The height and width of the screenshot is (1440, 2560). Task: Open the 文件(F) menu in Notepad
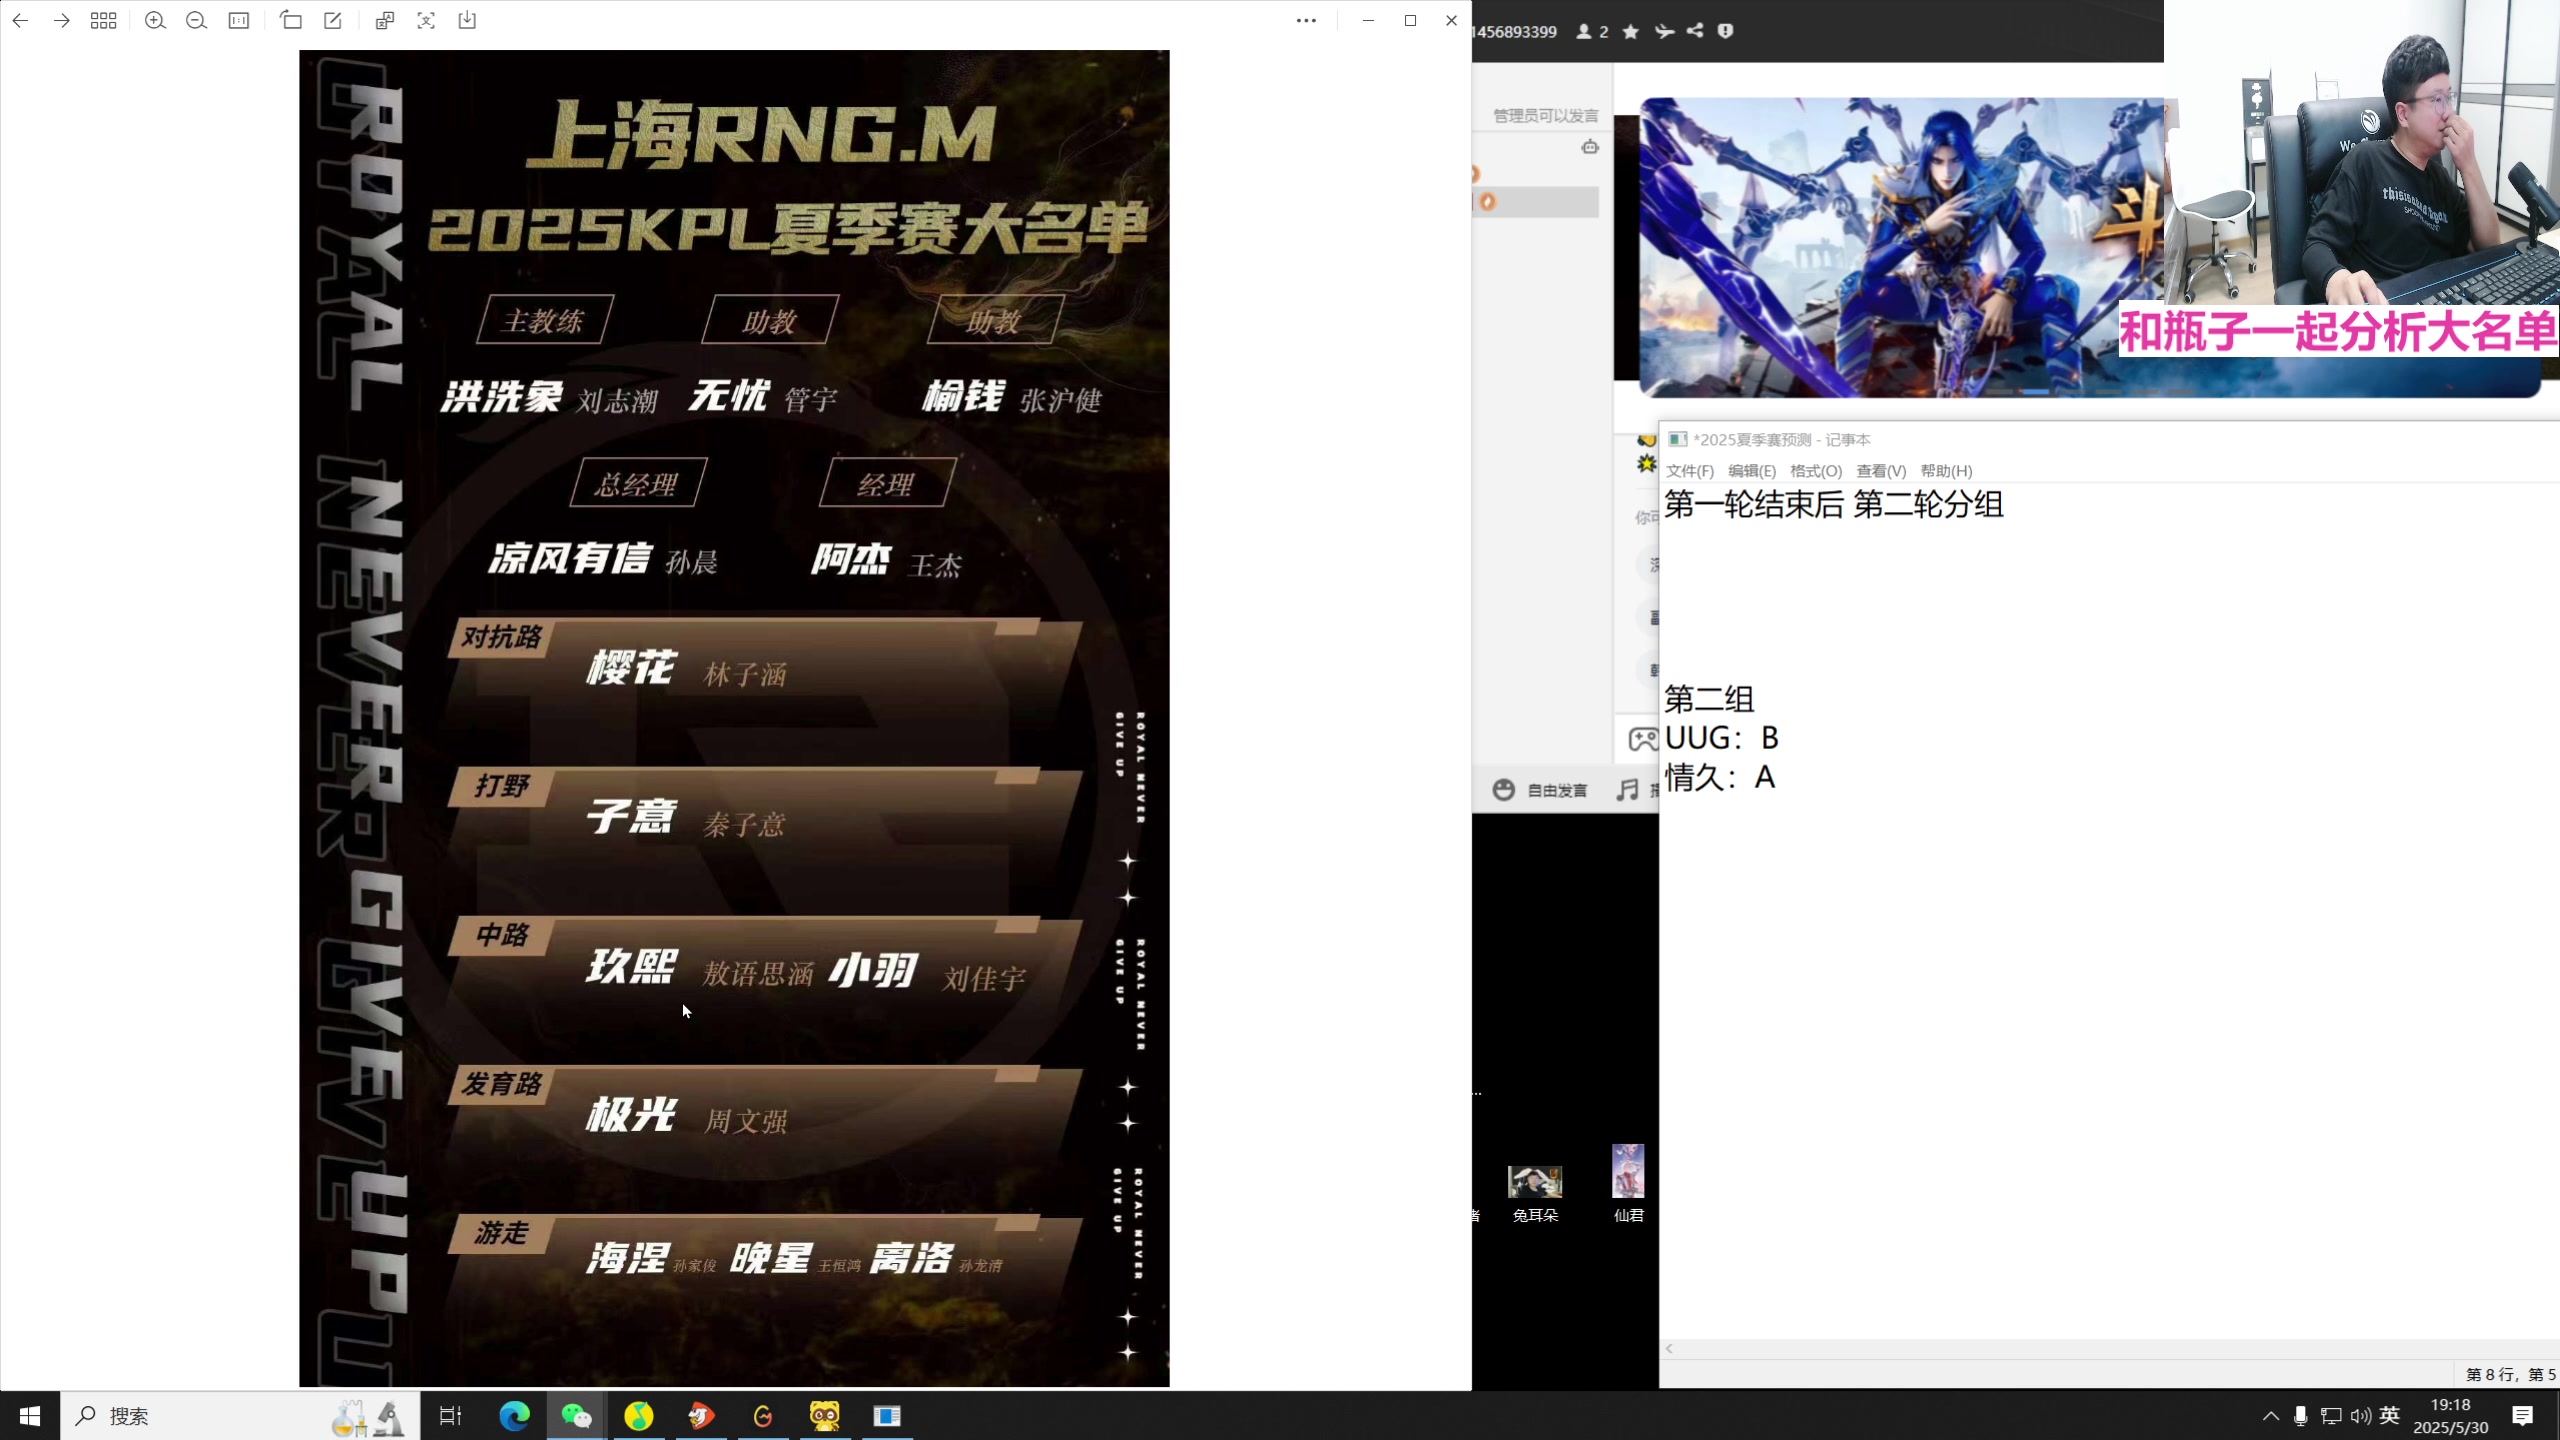click(x=1689, y=471)
